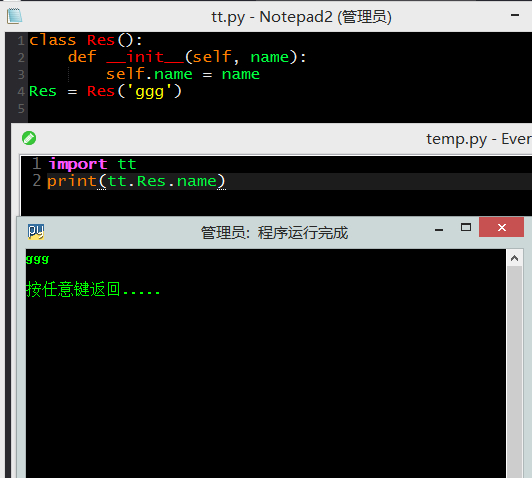Minimize the tt.py Notepad2 window

pos(515,15)
